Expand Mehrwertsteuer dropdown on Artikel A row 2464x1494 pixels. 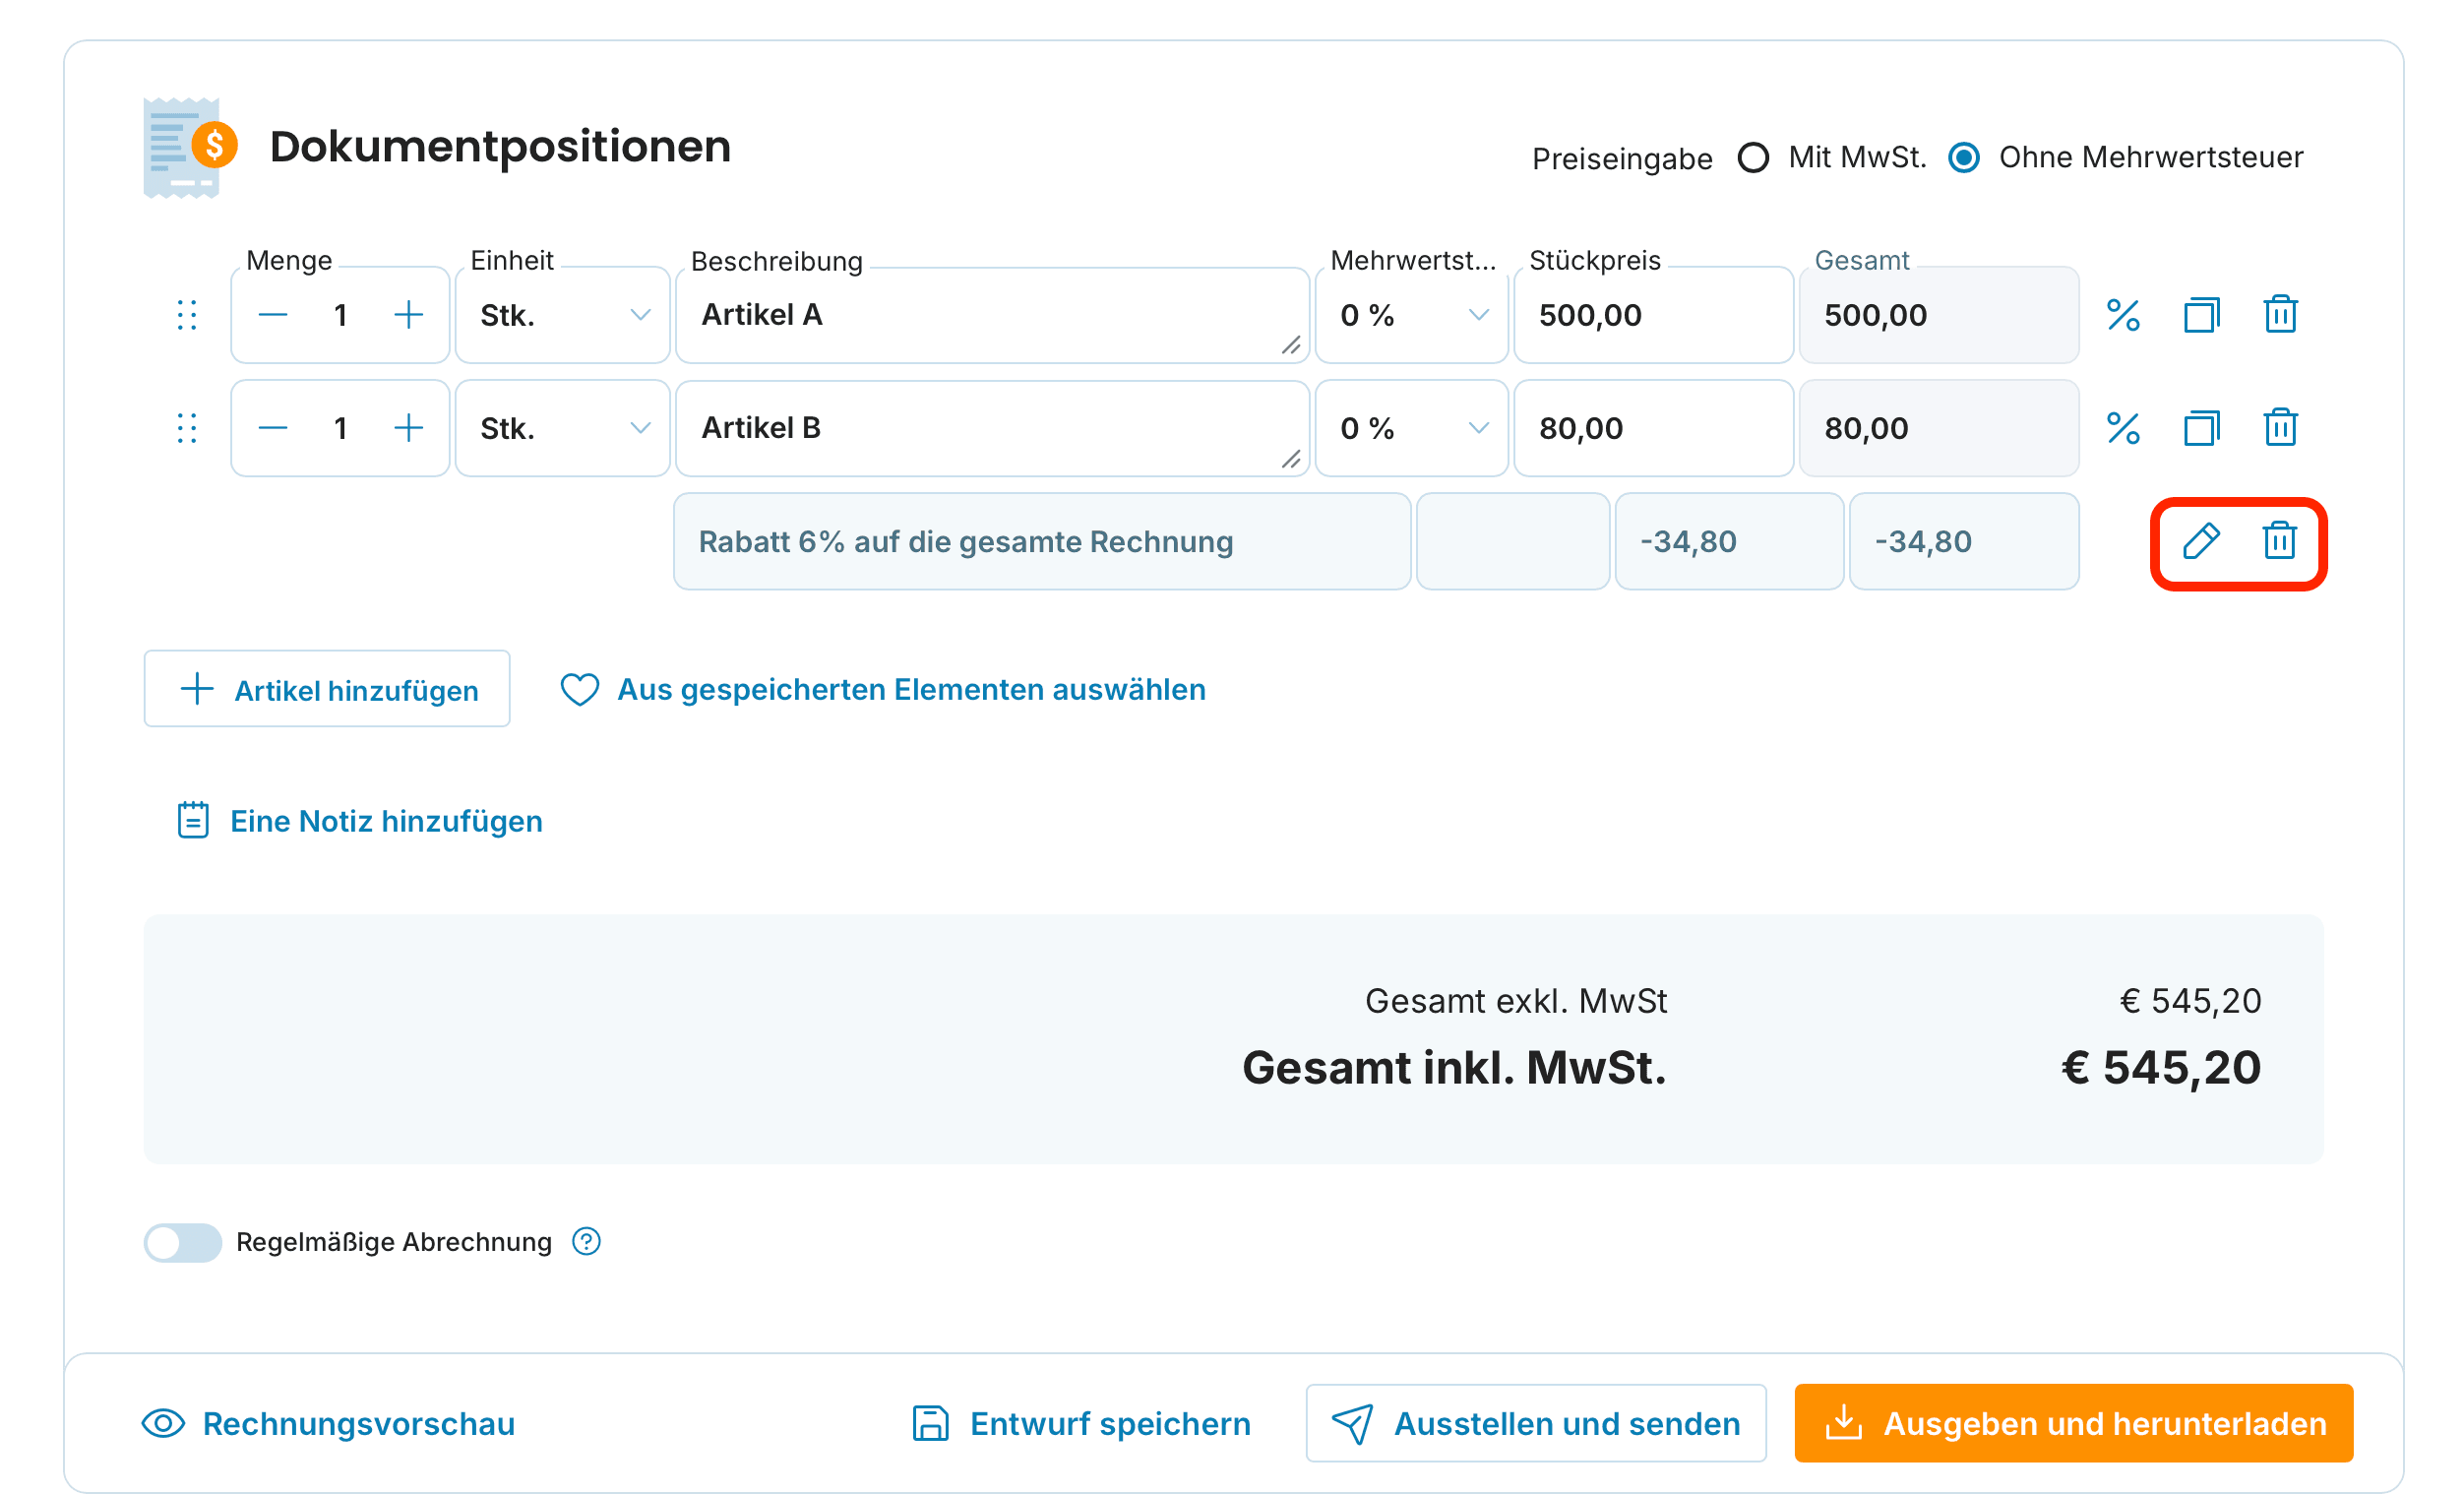tap(1411, 315)
